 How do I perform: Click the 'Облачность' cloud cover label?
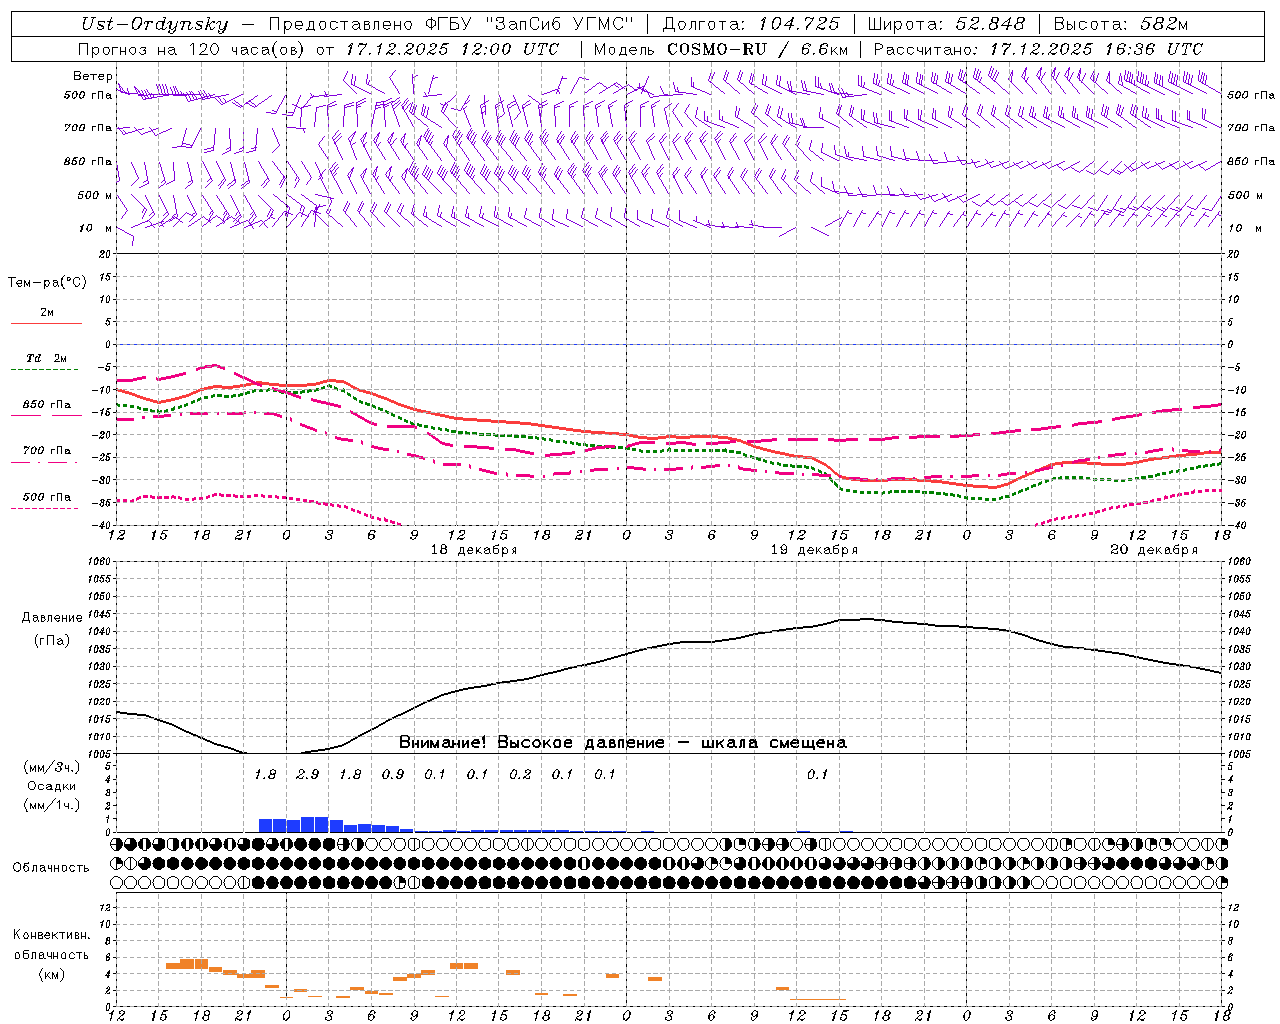click(51, 868)
